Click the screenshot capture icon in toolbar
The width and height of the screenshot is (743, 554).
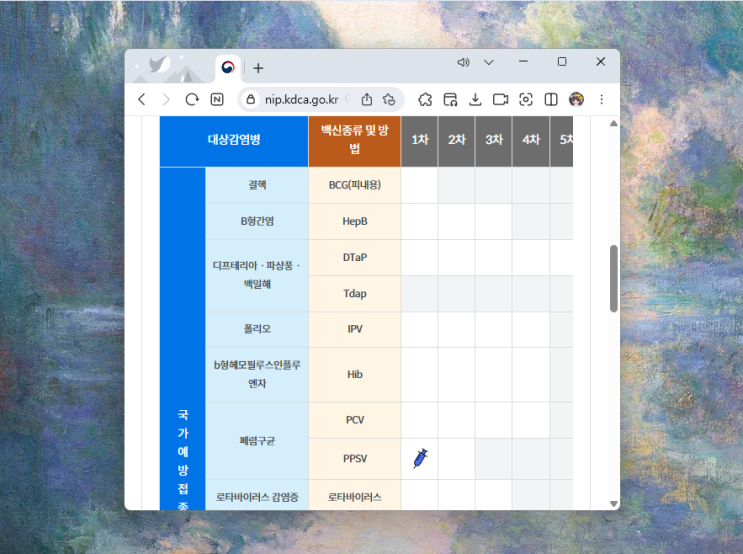click(x=526, y=100)
